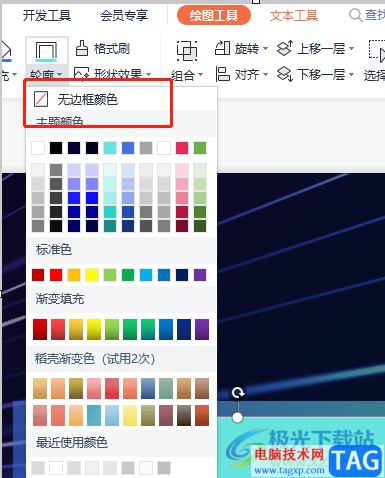Select bright red standard color
The height and width of the screenshot is (478, 385).
coord(56,275)
